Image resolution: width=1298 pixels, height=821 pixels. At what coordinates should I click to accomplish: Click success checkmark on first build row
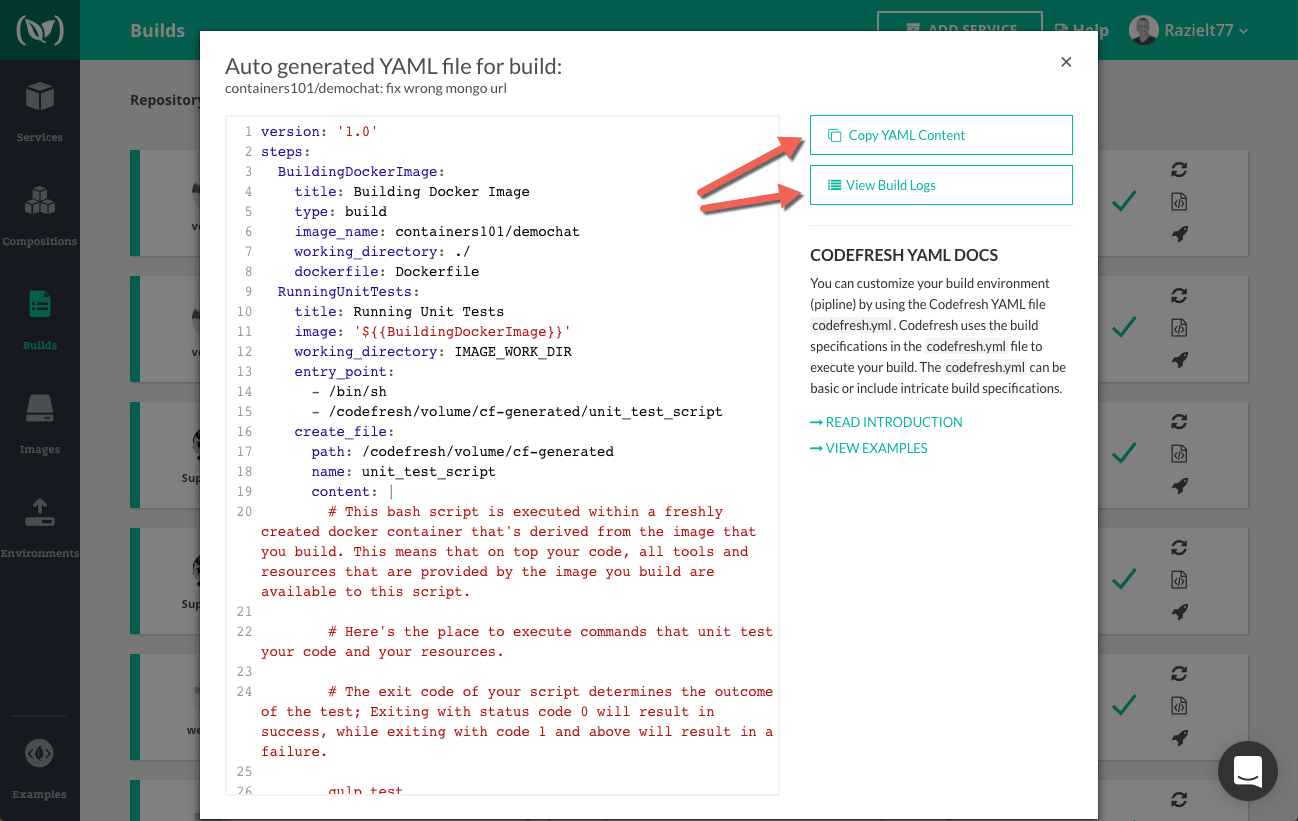click(1124, 201)
